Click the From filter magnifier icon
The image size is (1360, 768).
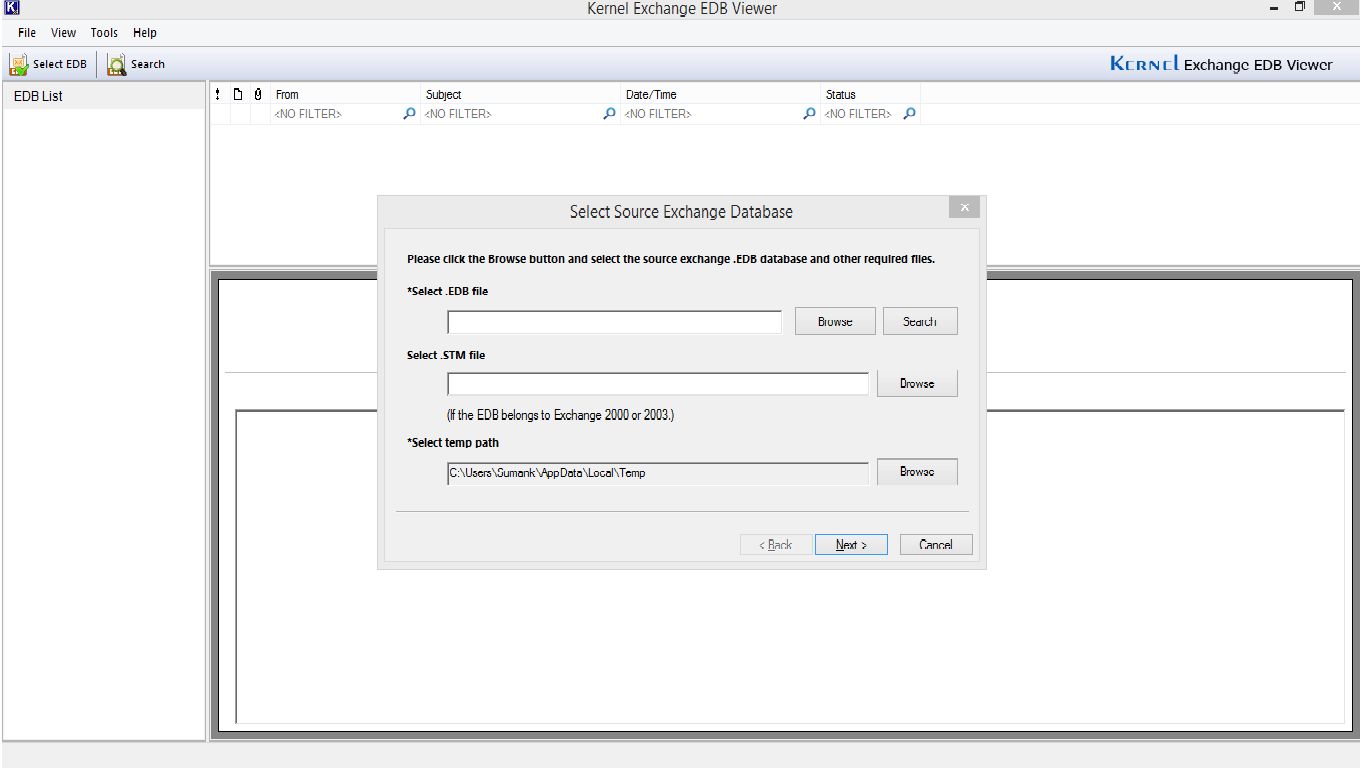[x=409, y=114]
